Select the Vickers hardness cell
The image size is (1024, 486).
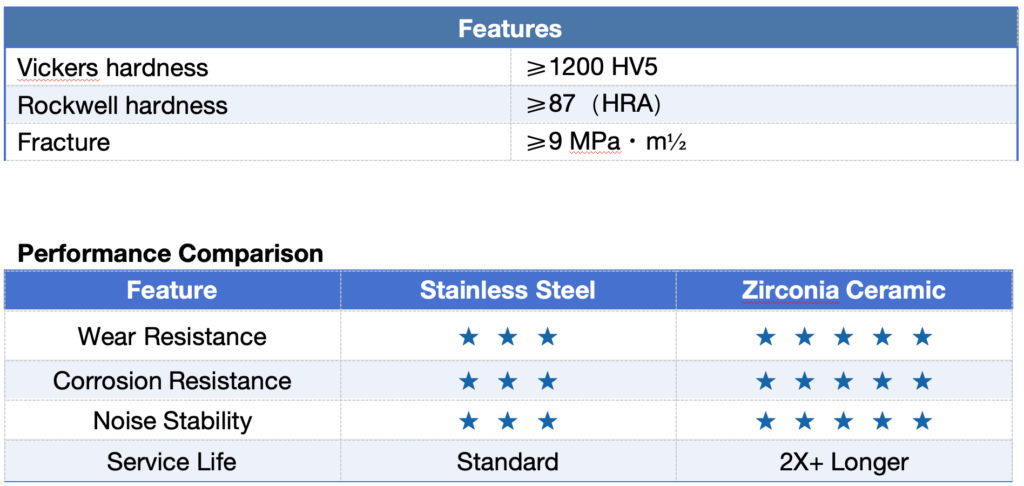pyautogui.click(x=258, y=67)
